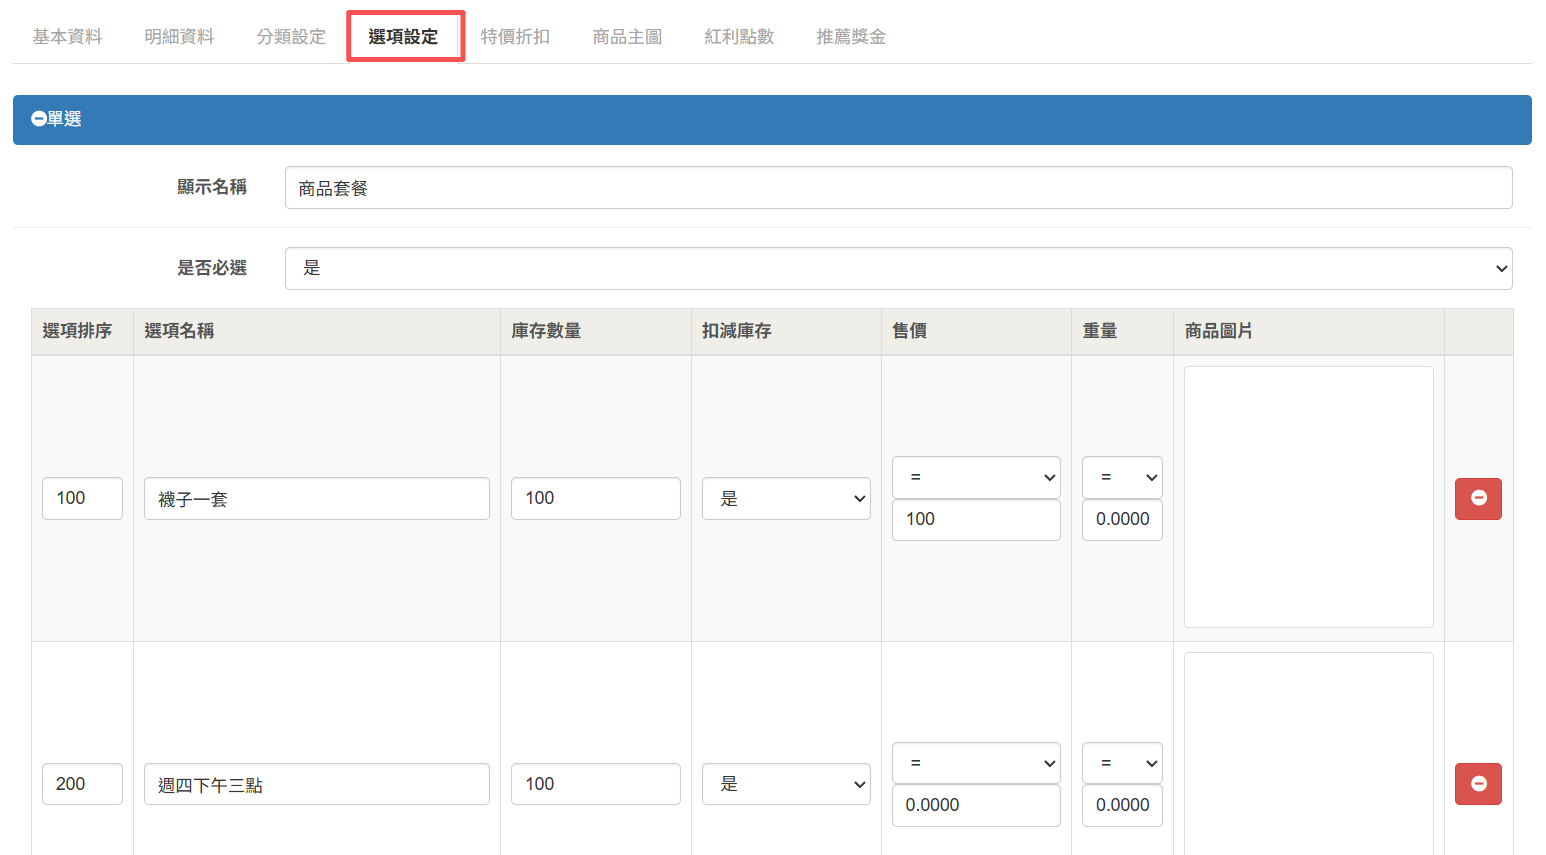
Task: Click the 顯示名稱 field containing 商品套餐
Action: pos(898,188)
